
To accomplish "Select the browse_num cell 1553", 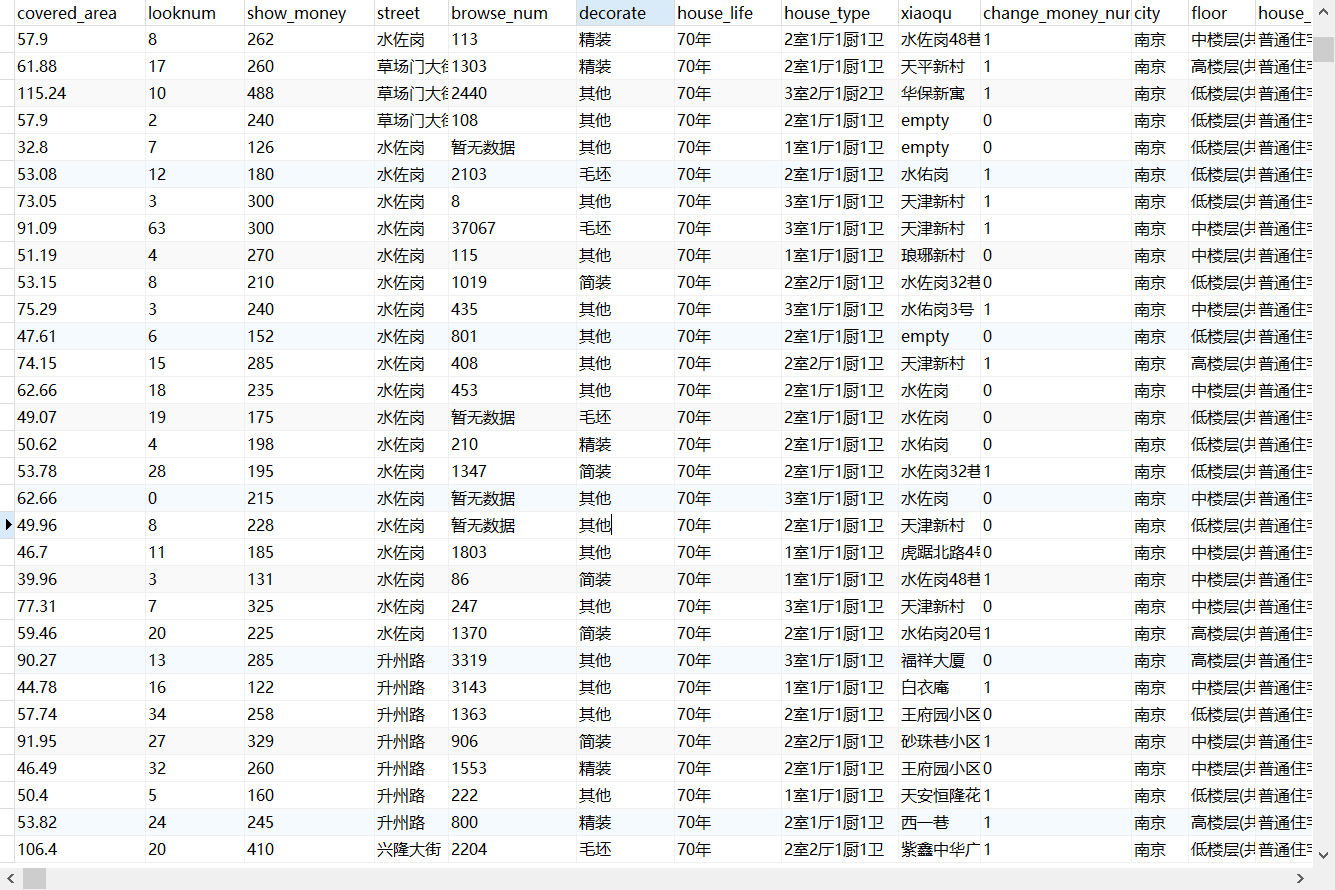I will (x=512, y=768).
